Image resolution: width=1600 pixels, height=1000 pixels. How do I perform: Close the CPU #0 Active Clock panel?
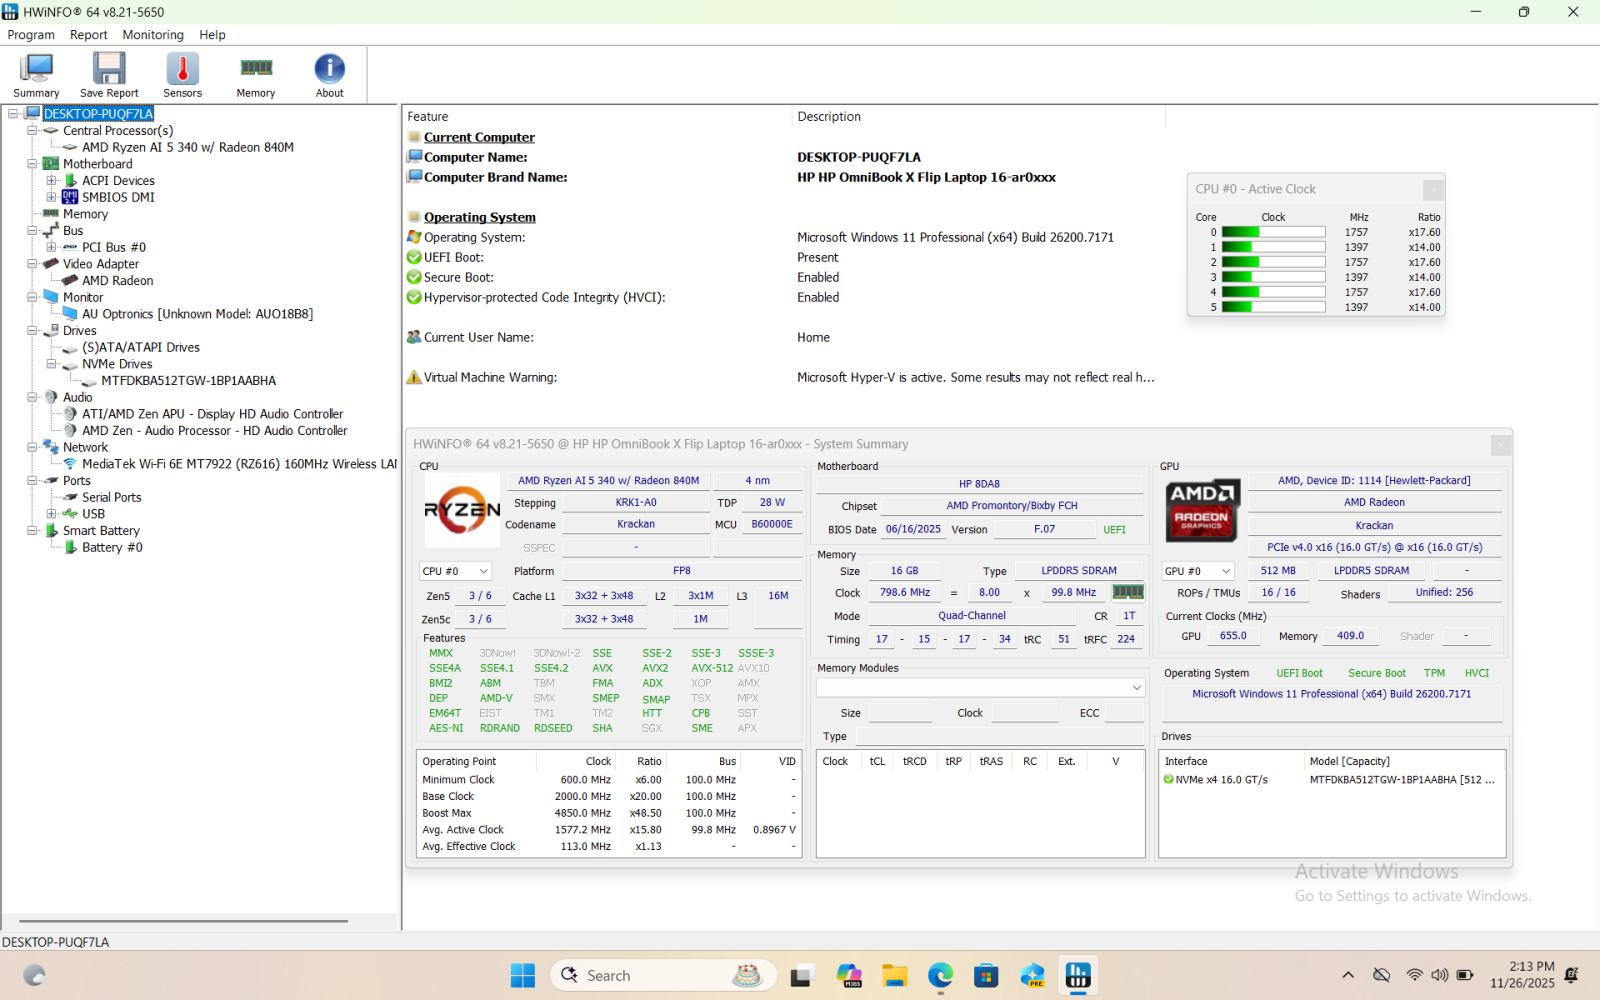1433,189
